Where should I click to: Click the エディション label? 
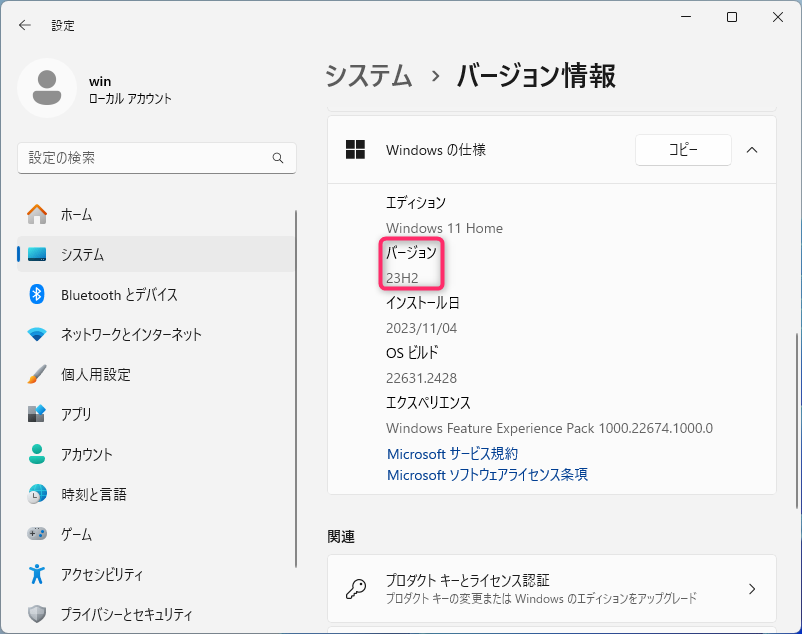tap(416, 203)
